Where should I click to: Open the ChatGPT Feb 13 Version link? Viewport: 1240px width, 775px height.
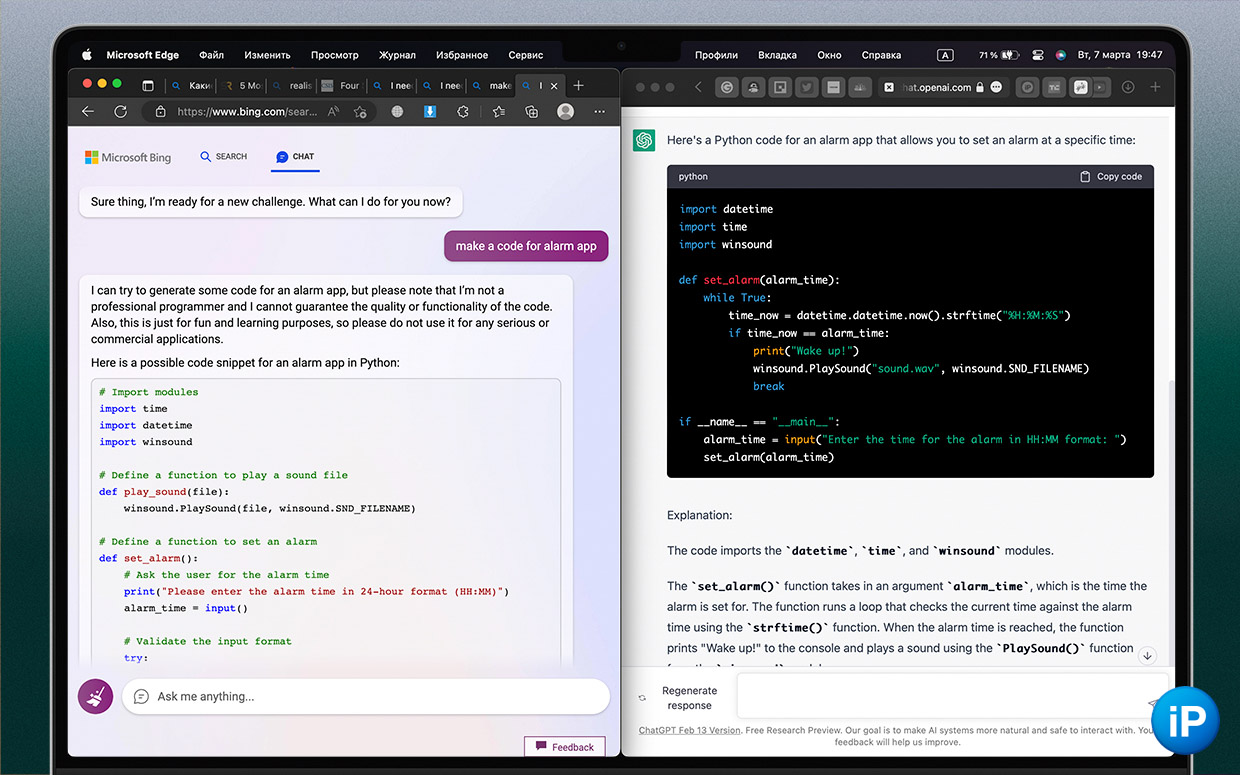(x=690, y=730)
